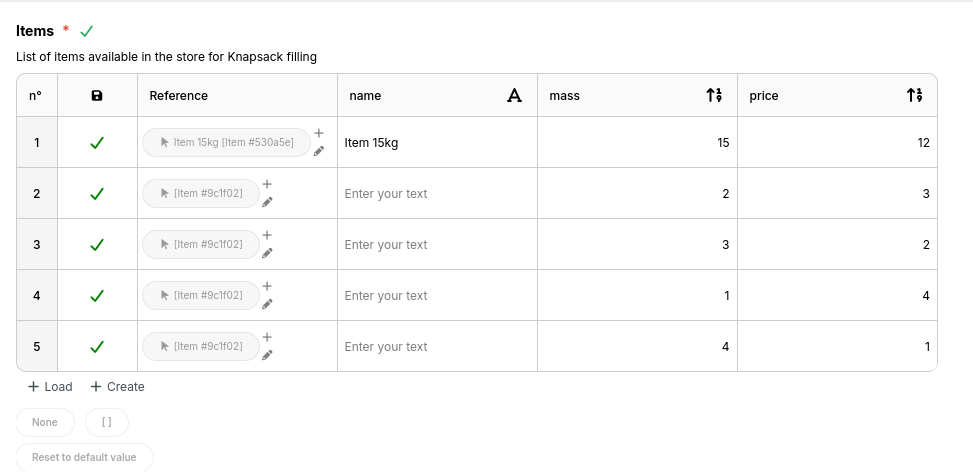Open the row 4 item reference selector
The width and height of the screenshot is (973, 476).
[x=201, y=296]
